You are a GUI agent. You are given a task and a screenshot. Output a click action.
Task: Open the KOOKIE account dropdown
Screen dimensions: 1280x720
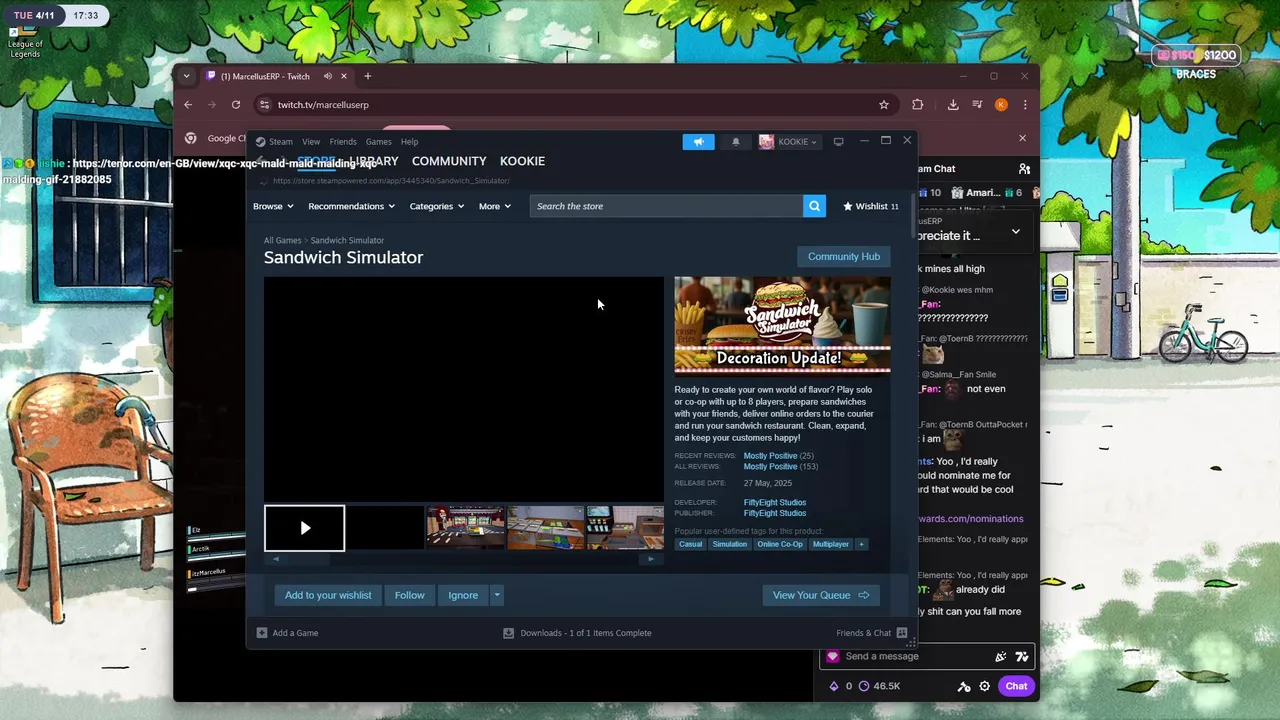point(788,142)
